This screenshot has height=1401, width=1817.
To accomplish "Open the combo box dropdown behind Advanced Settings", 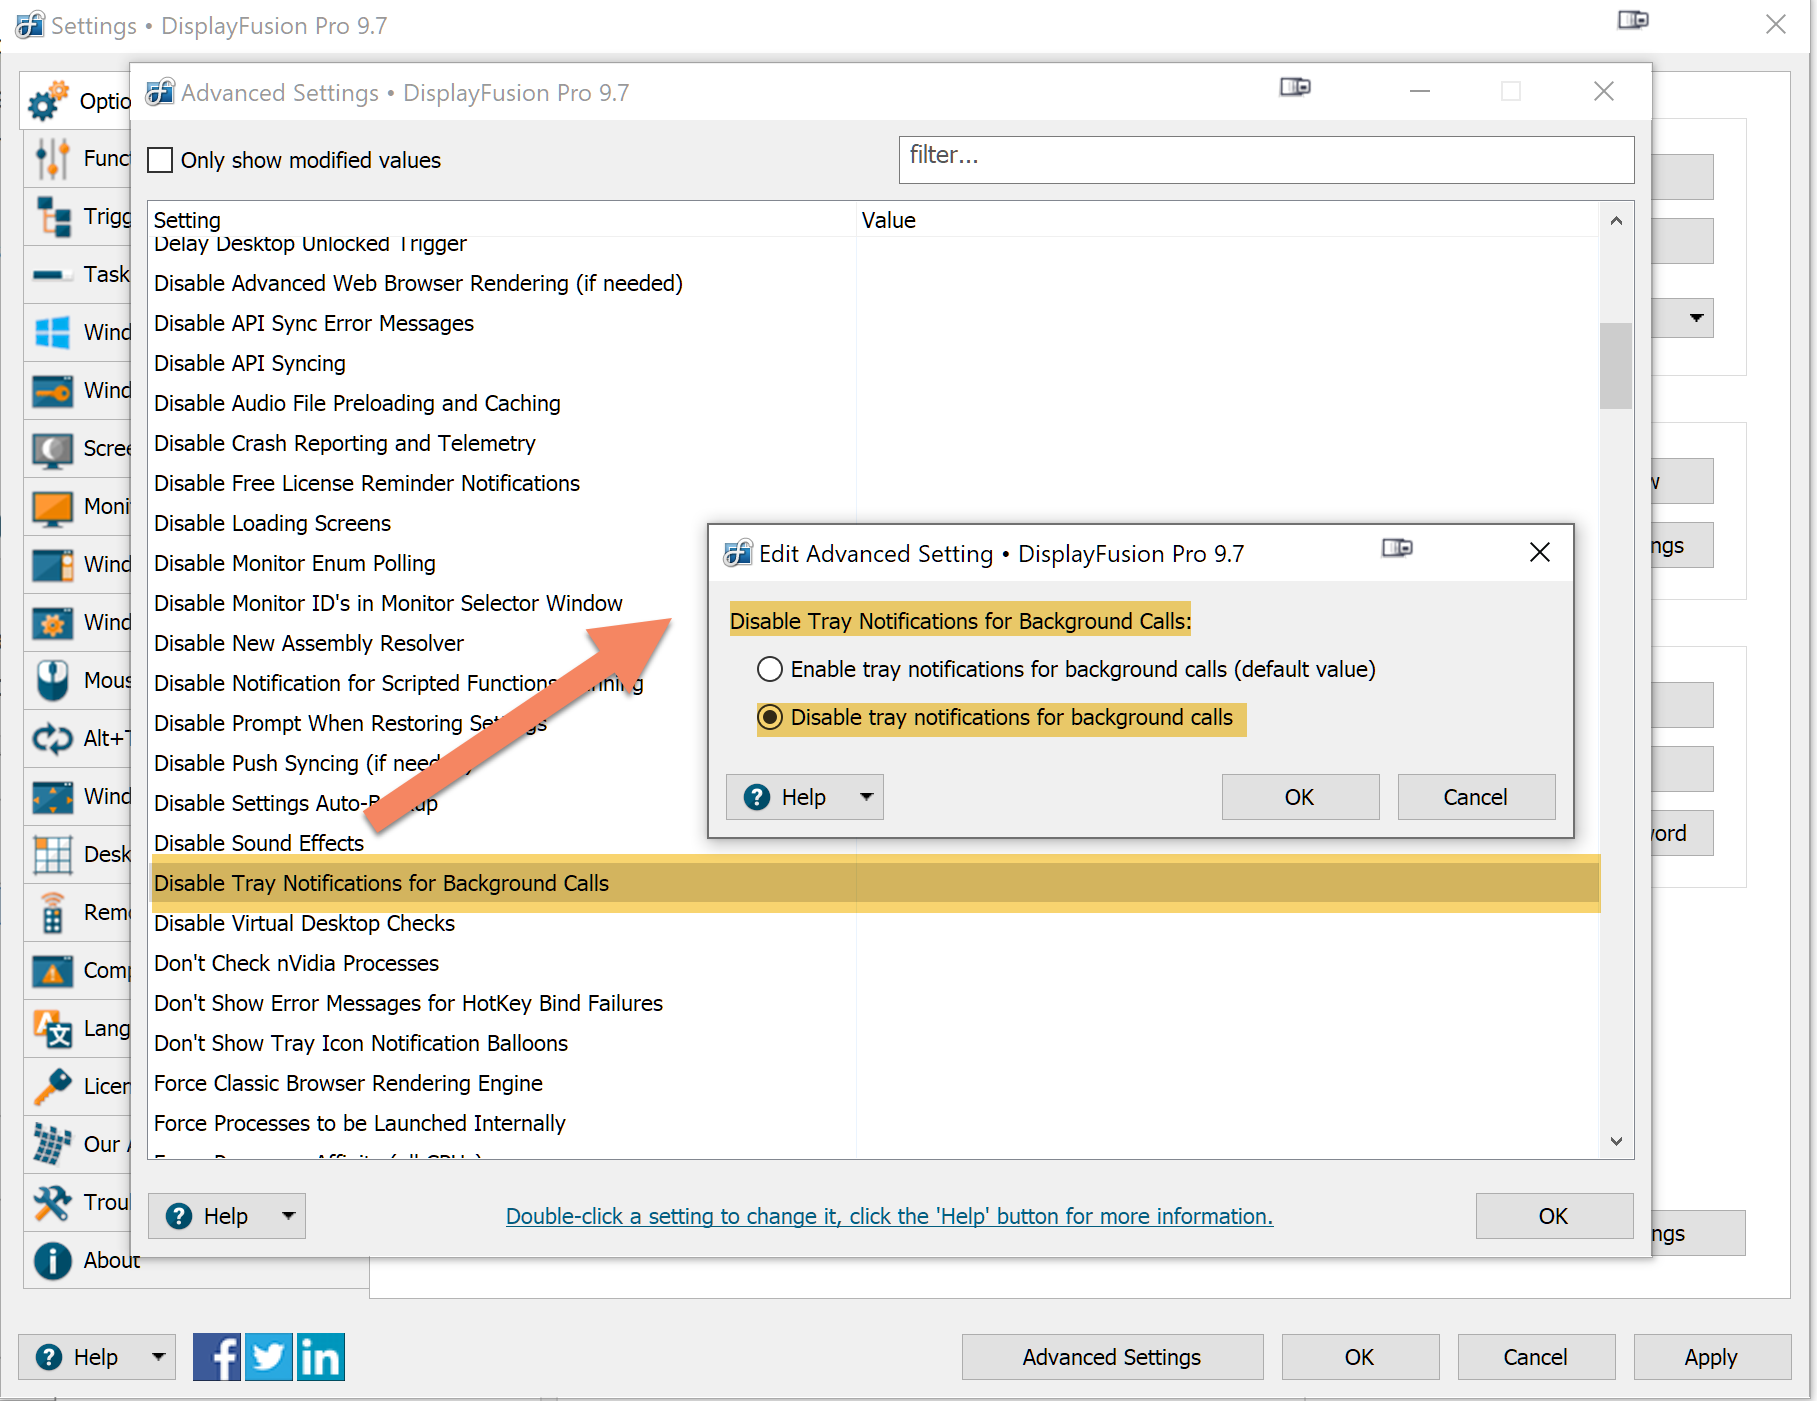I will (1696, 318).
